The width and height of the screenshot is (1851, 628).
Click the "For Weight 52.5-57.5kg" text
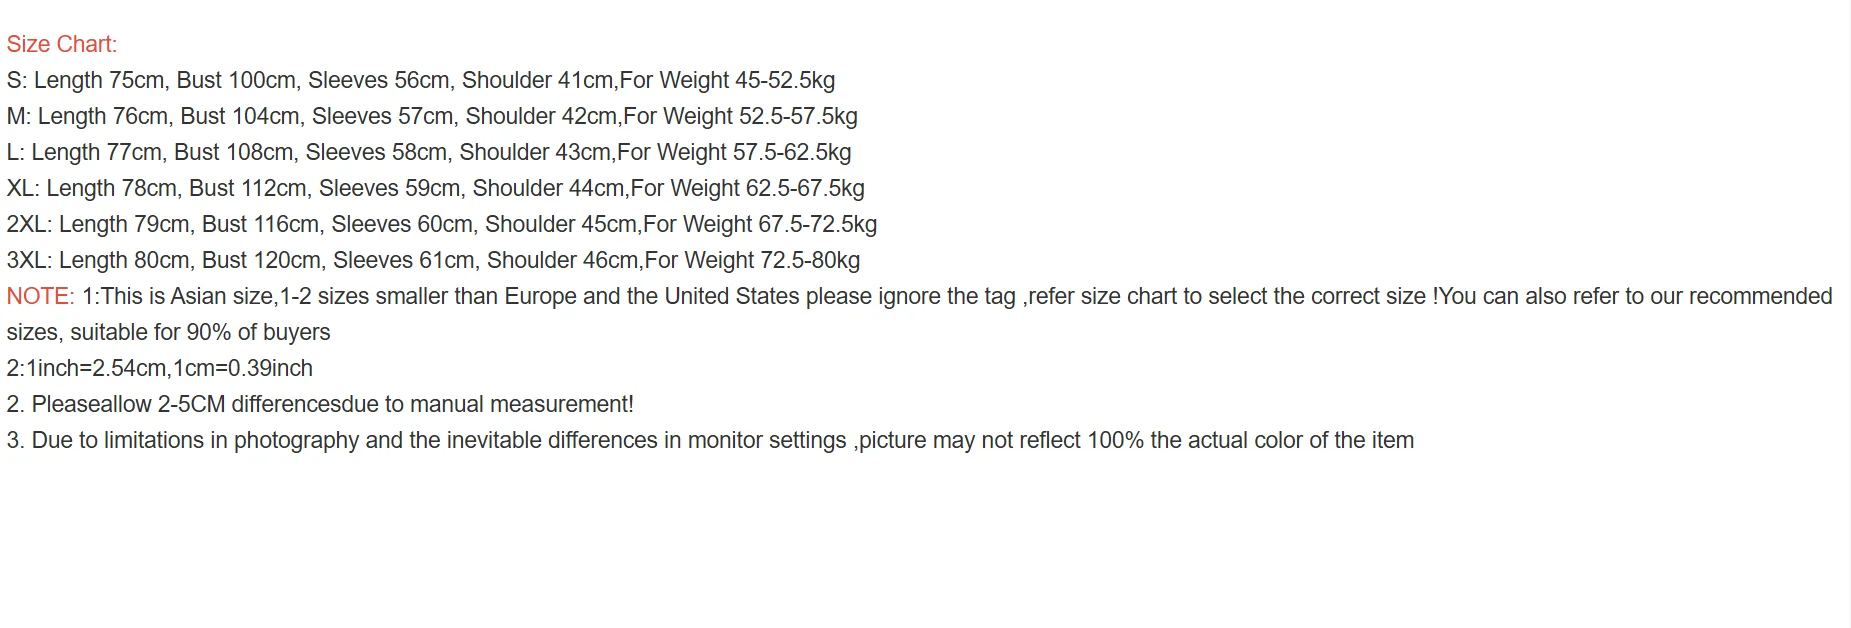click(741, 116)
